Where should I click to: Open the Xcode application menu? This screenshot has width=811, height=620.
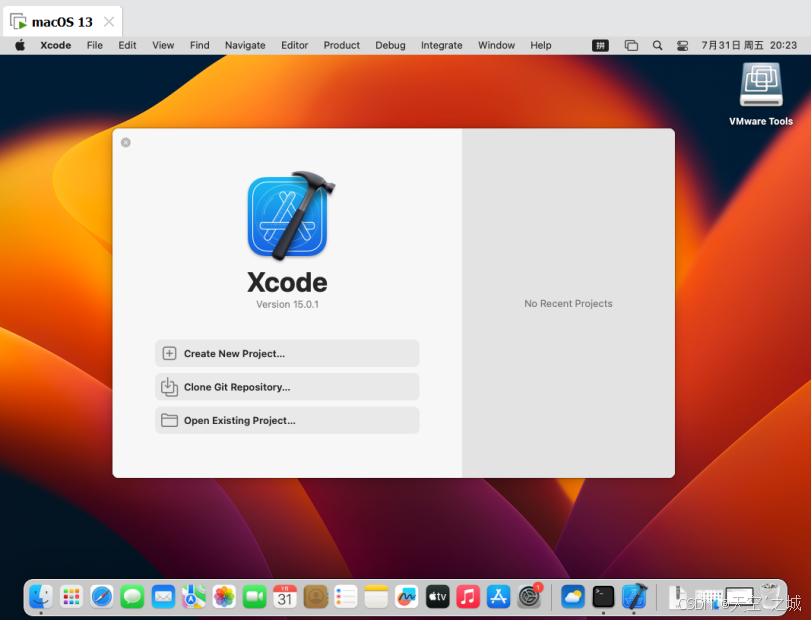coord(55,45)
